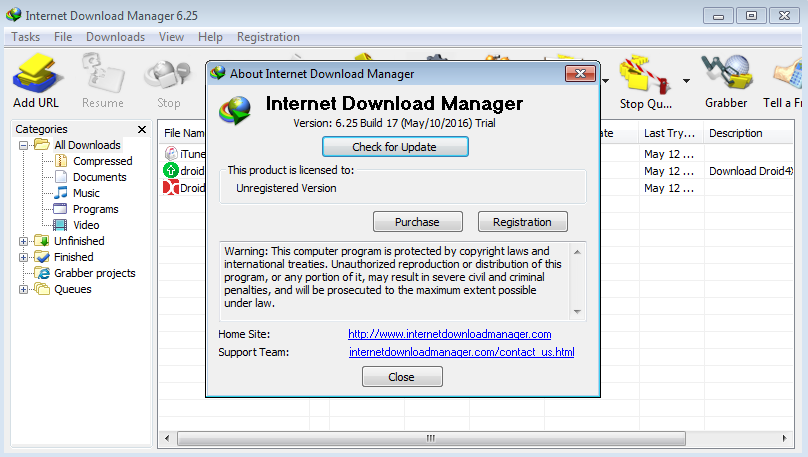
Task: Open the Stop Queue dropdown arrow
Action: tap(686, 81)
